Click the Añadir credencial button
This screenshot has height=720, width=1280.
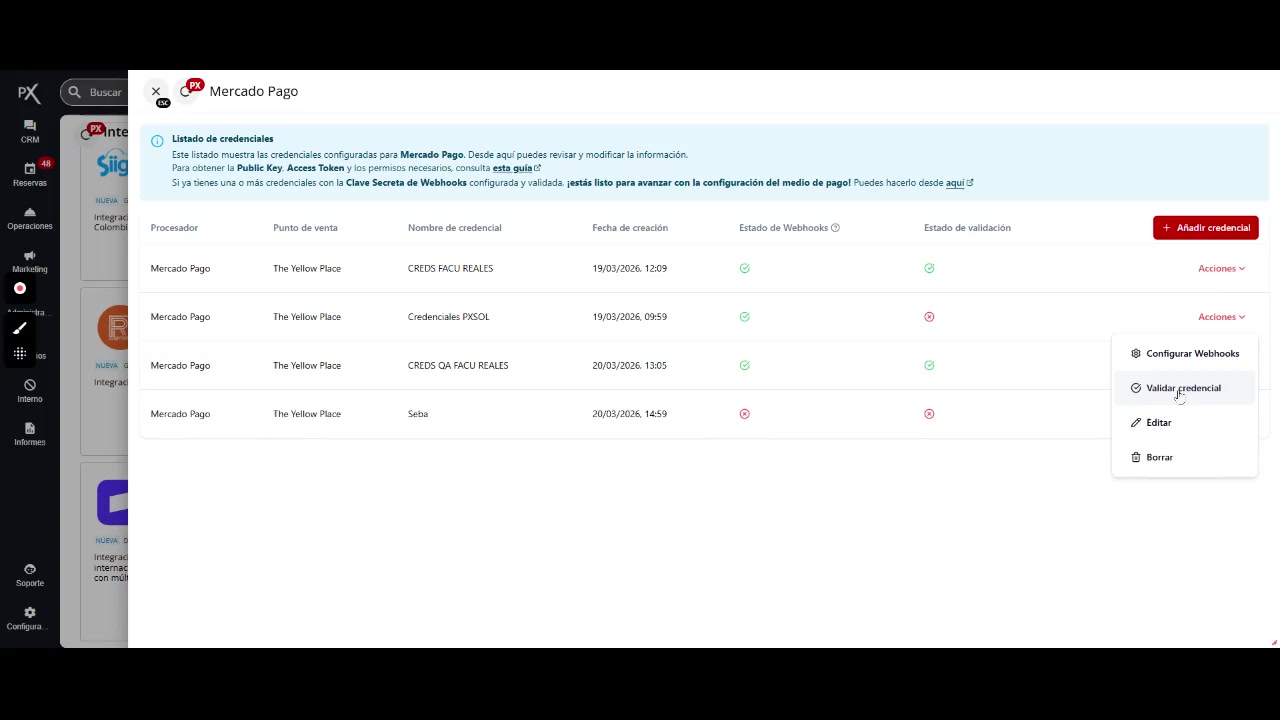pos(1205,228)
